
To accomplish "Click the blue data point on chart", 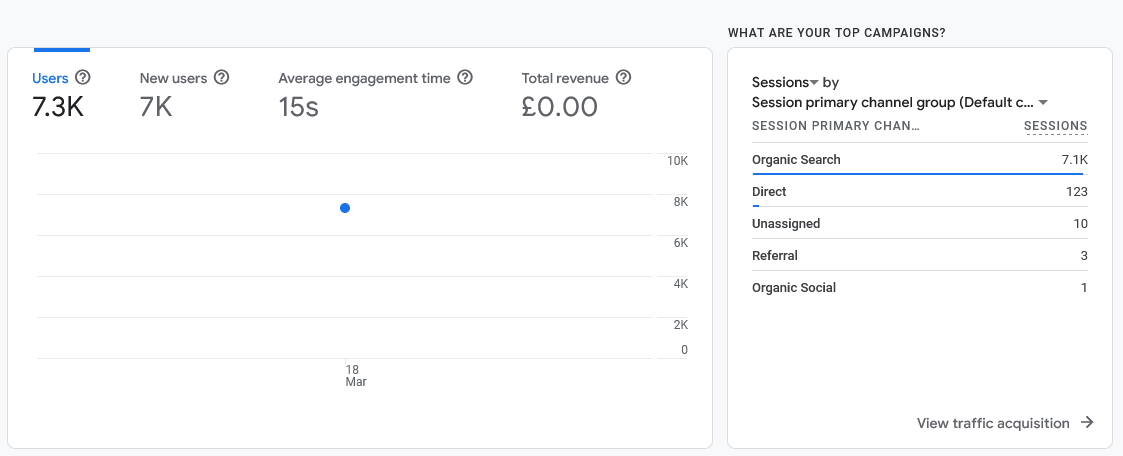I will pos(344,208).
